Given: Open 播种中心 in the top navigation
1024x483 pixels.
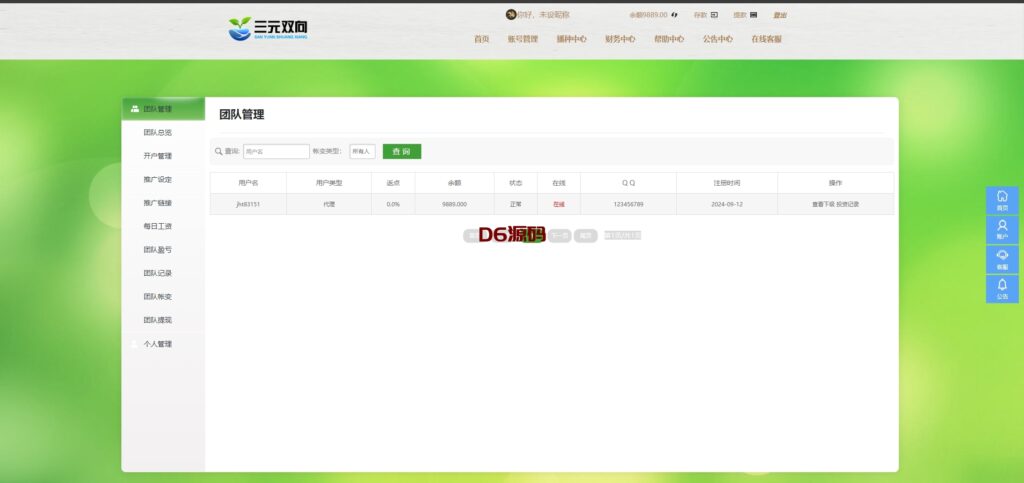Looking at the screenshot, I should click(x=571, y=39).
